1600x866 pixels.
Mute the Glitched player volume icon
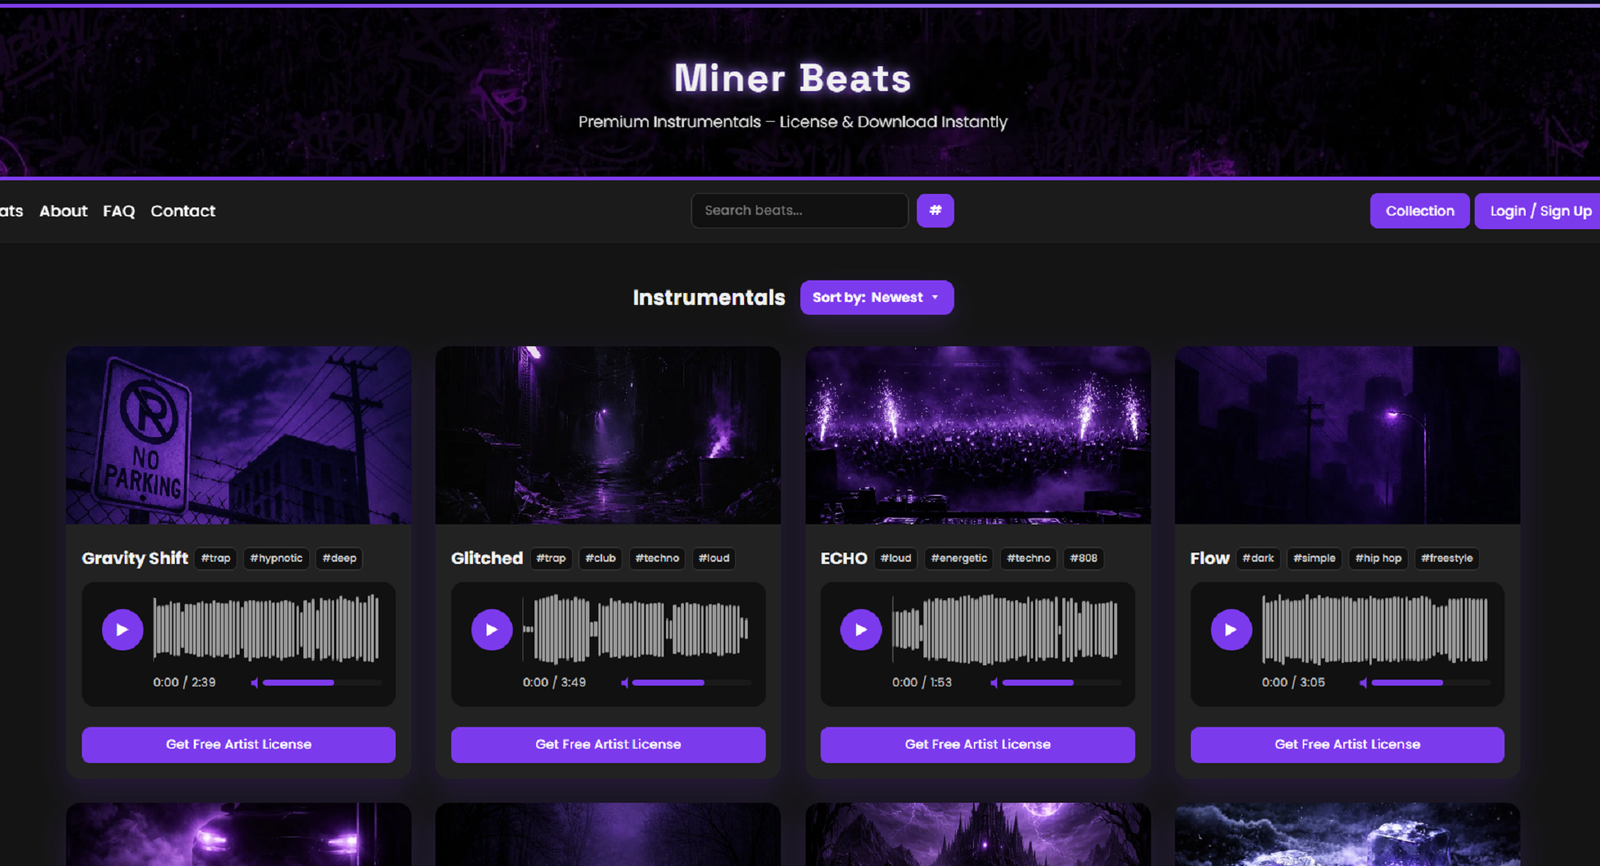click(x=624, y=683)
